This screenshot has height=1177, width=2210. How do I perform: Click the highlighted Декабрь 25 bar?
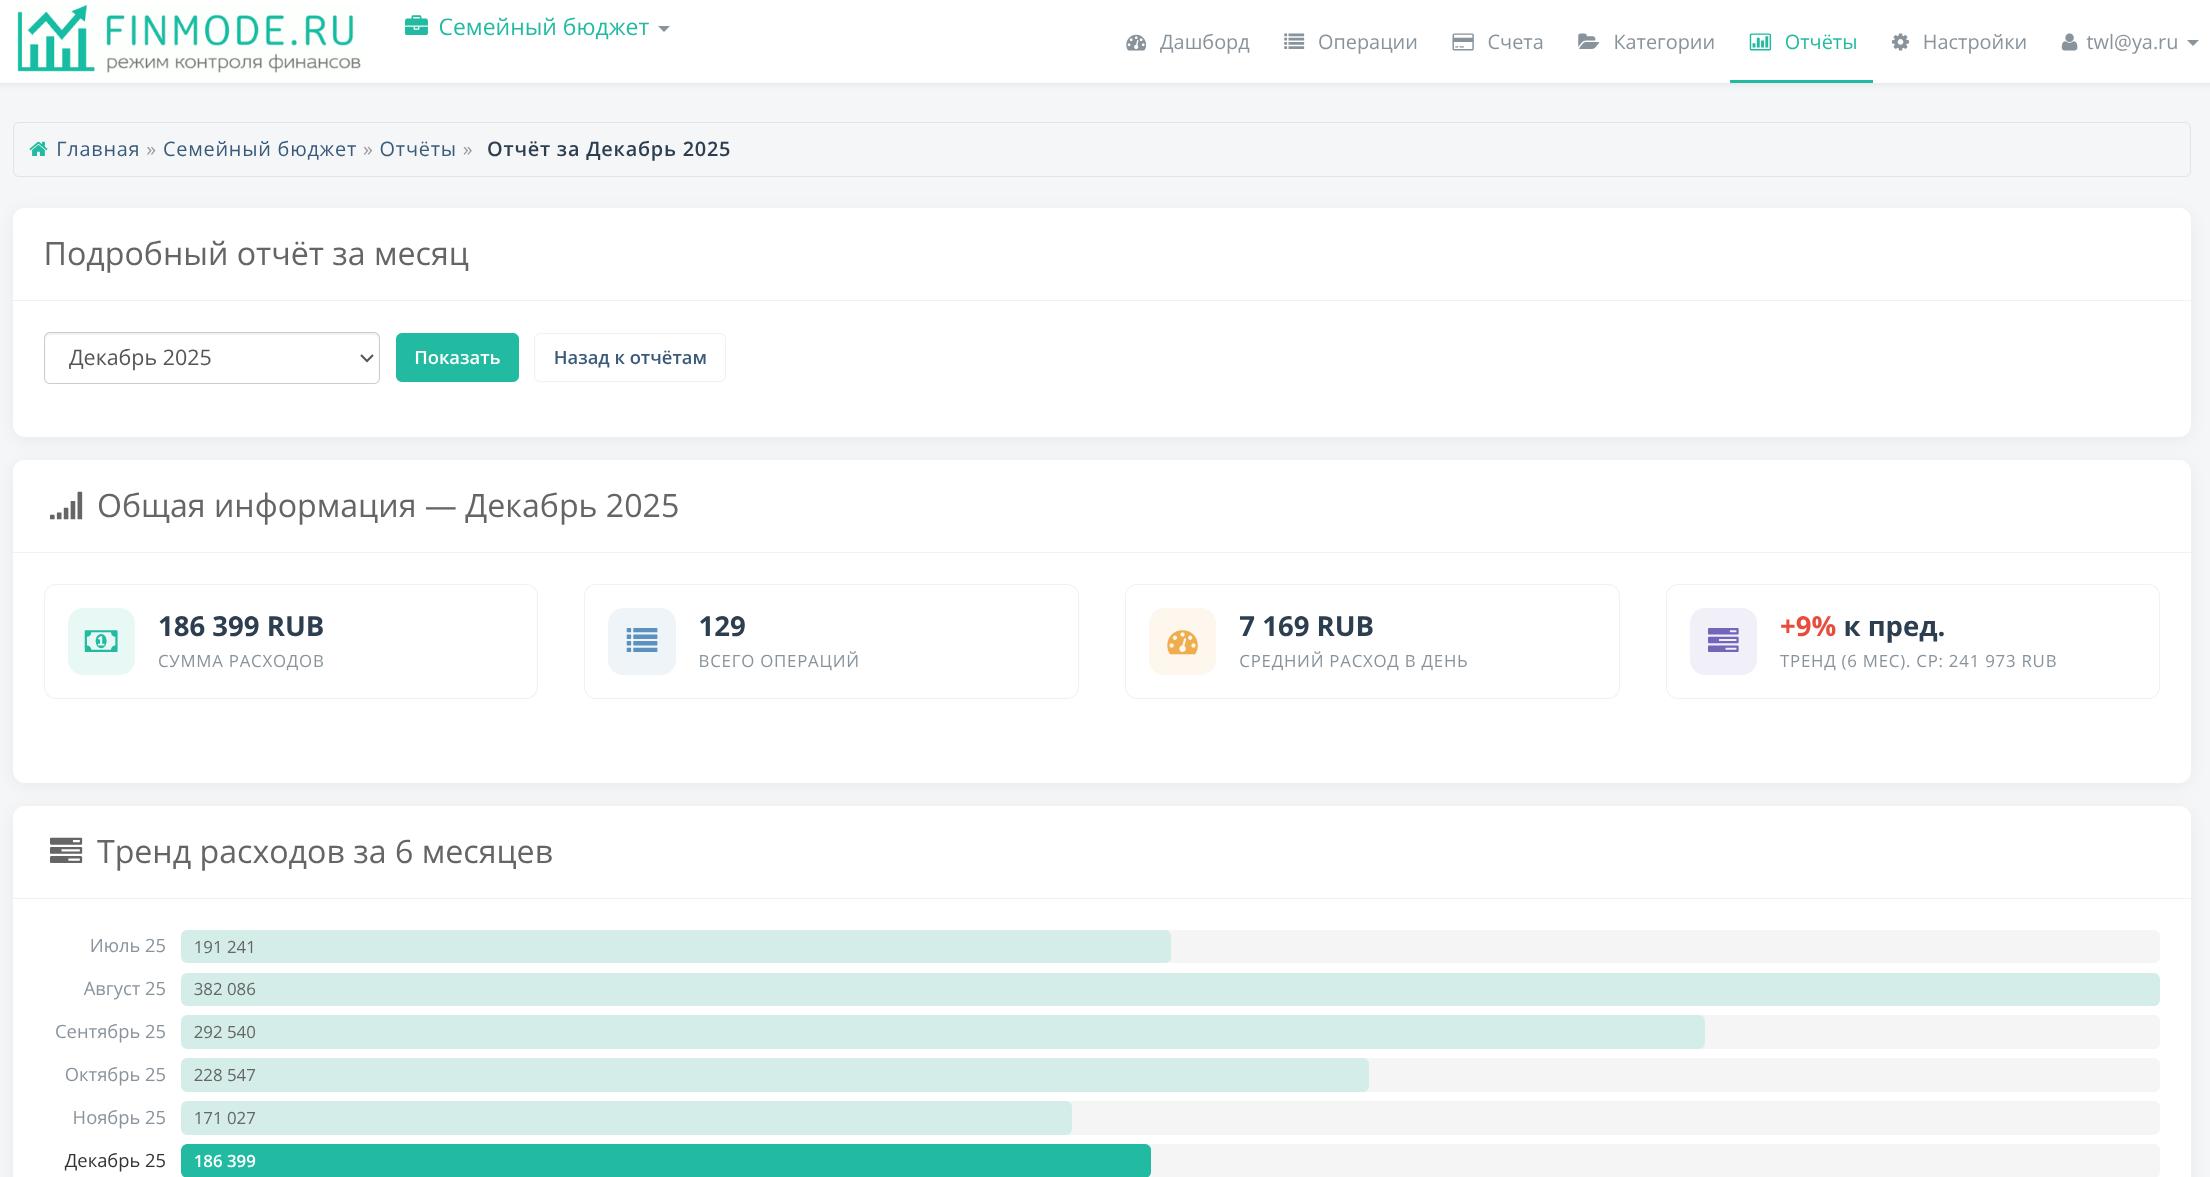coord(665,1160)
